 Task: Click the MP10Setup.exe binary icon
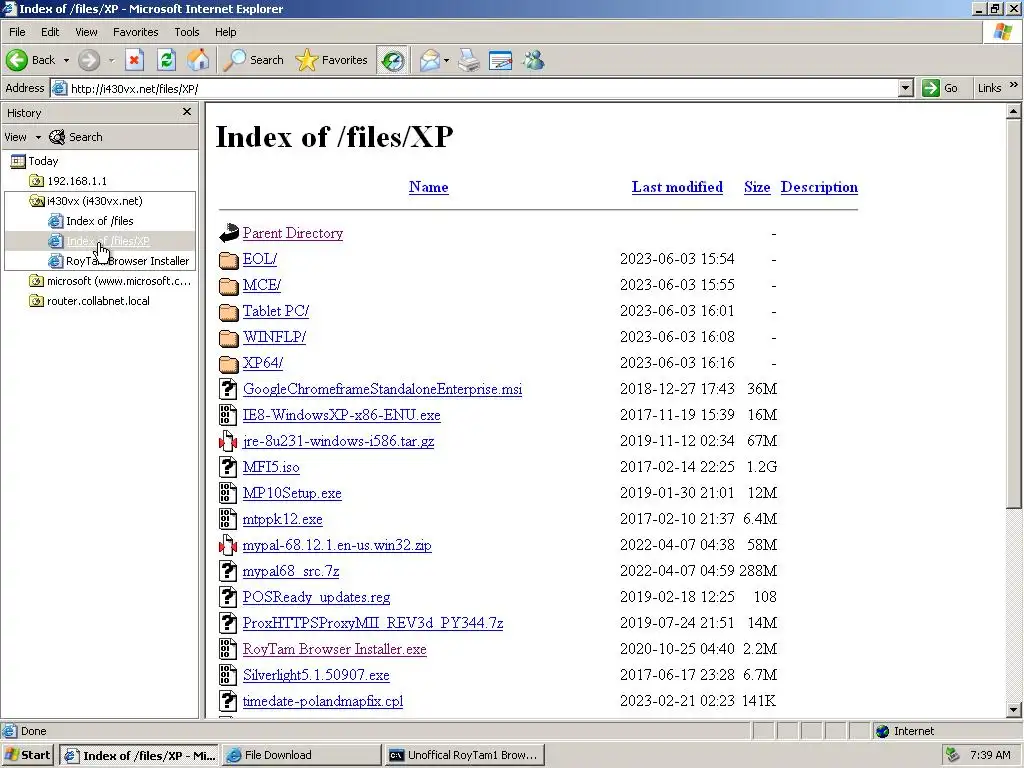point(228,493)
